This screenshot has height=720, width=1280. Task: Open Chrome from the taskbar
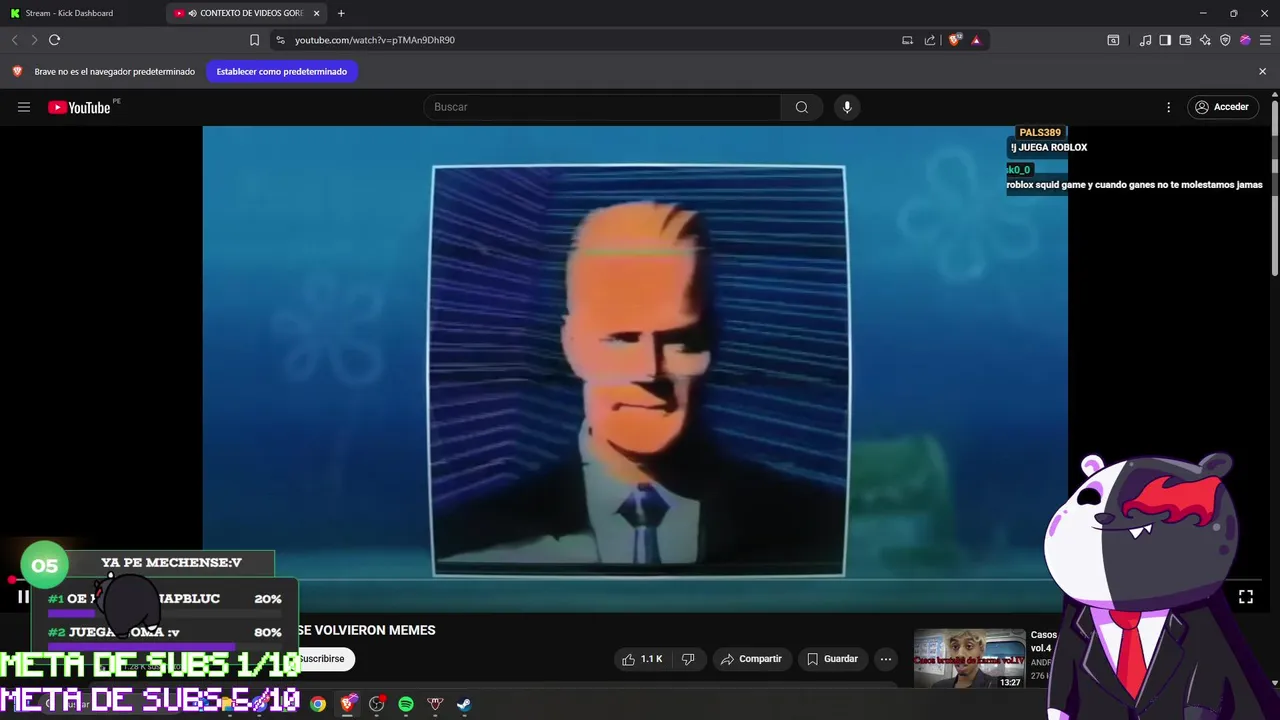(x=317, y=704)
